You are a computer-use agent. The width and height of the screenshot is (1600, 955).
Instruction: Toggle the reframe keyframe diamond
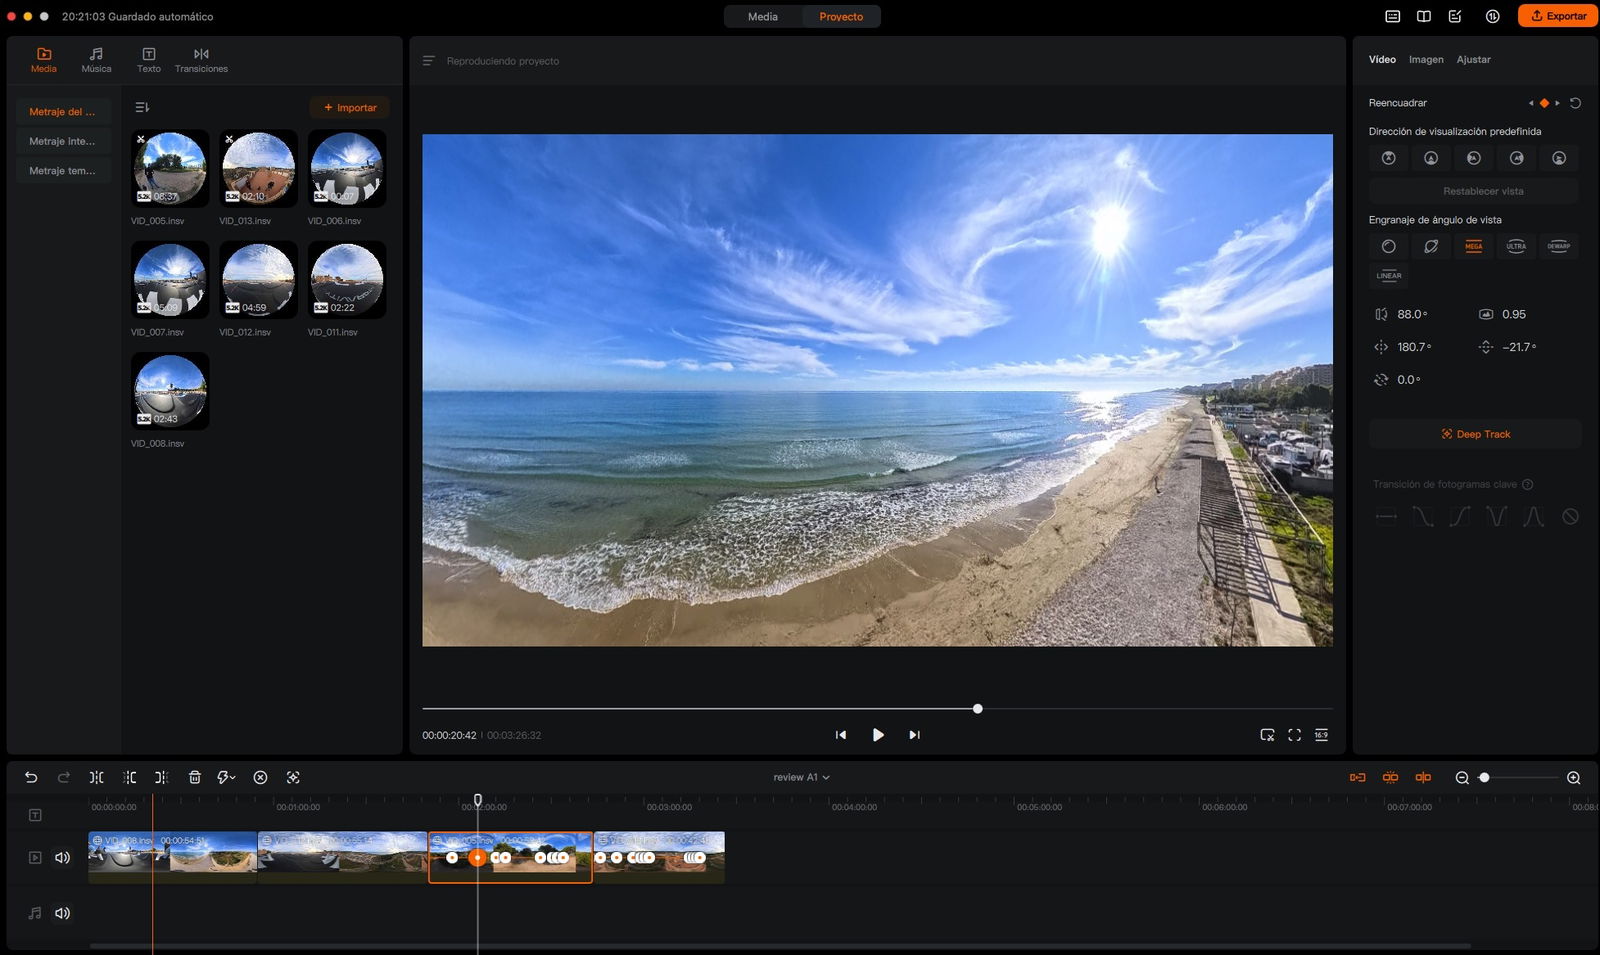pyautogui.click(x=1544, y=103)
